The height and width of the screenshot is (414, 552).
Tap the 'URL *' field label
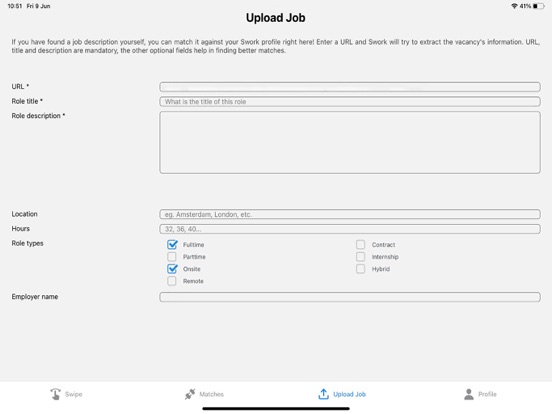coord(20,86)
